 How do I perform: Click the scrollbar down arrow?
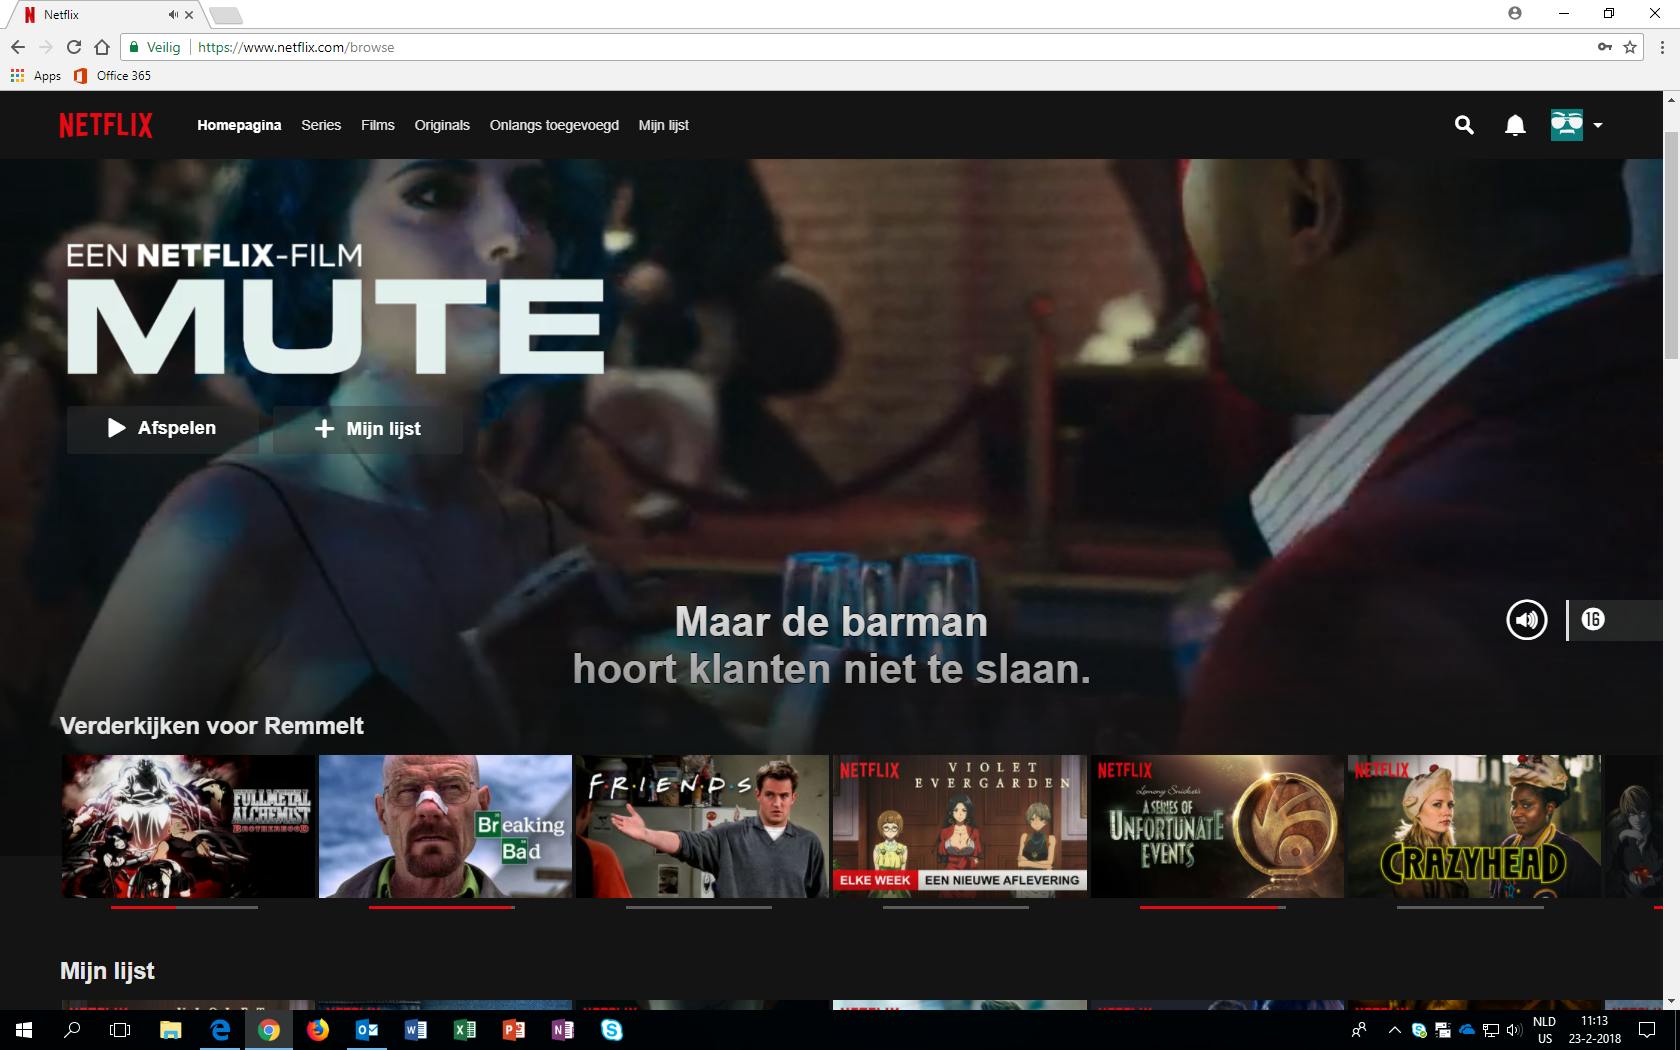(1671, 1001)
